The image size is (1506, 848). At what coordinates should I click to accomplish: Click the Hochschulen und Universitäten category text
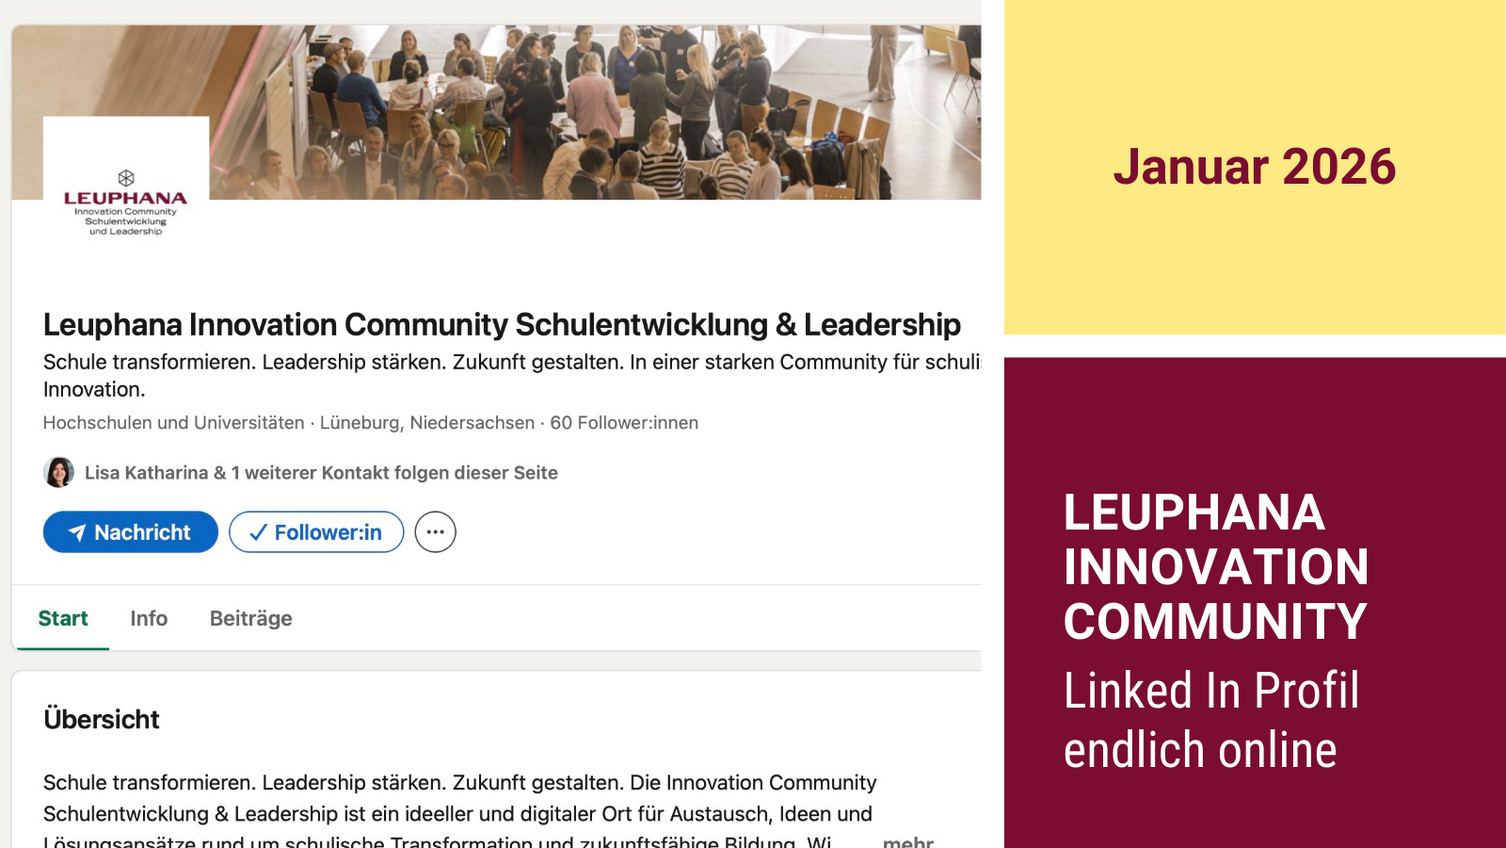pyautogui.click(x=173, y=423)
